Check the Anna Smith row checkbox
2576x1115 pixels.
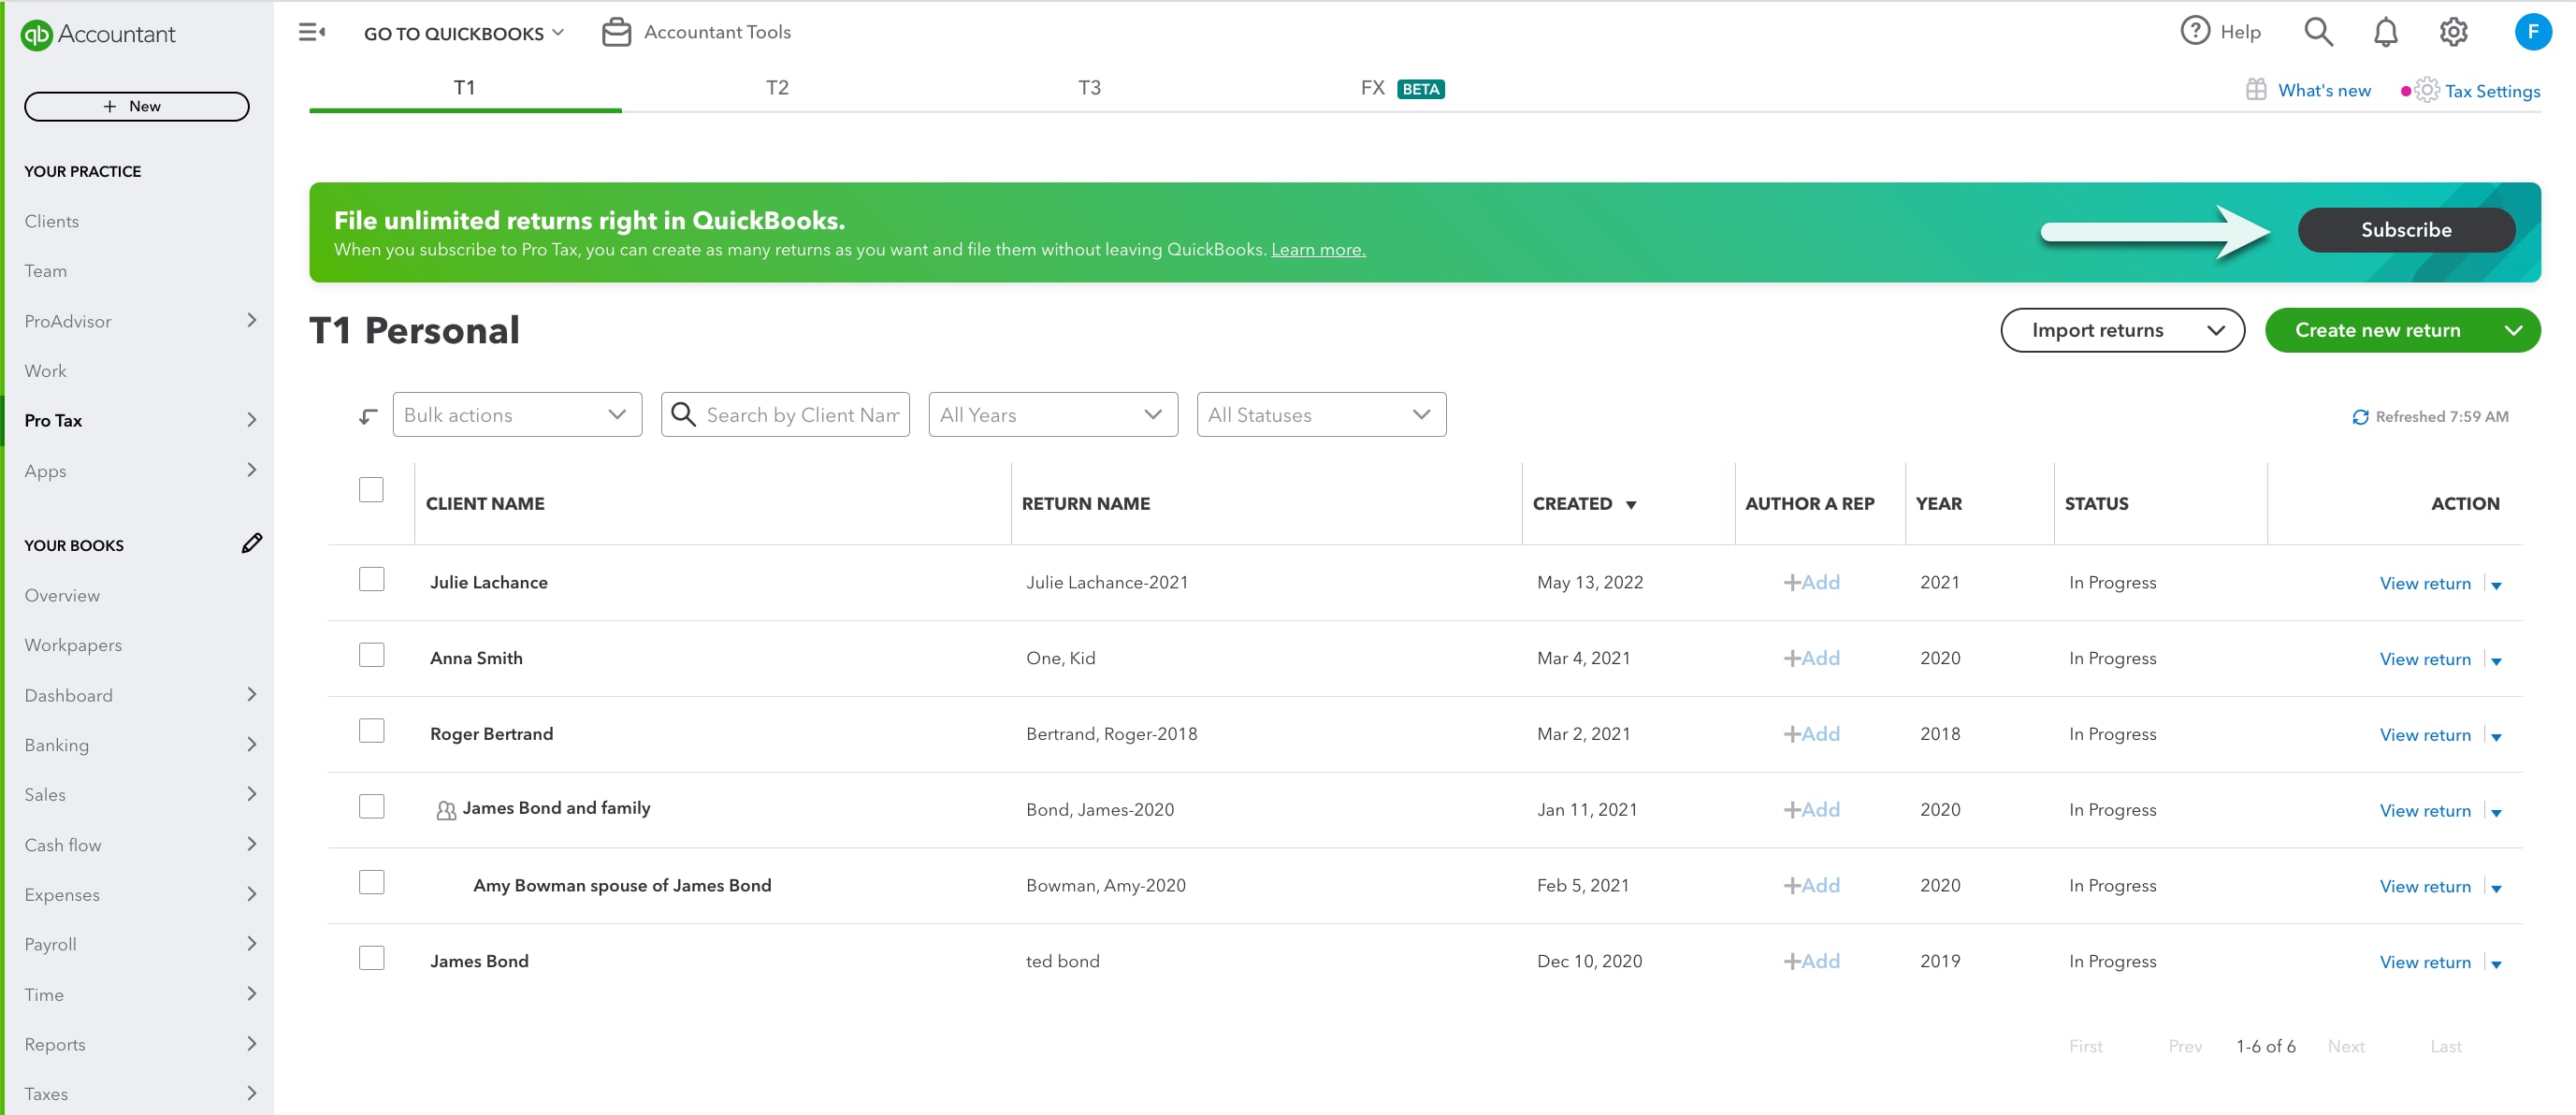tap(371, 655)
